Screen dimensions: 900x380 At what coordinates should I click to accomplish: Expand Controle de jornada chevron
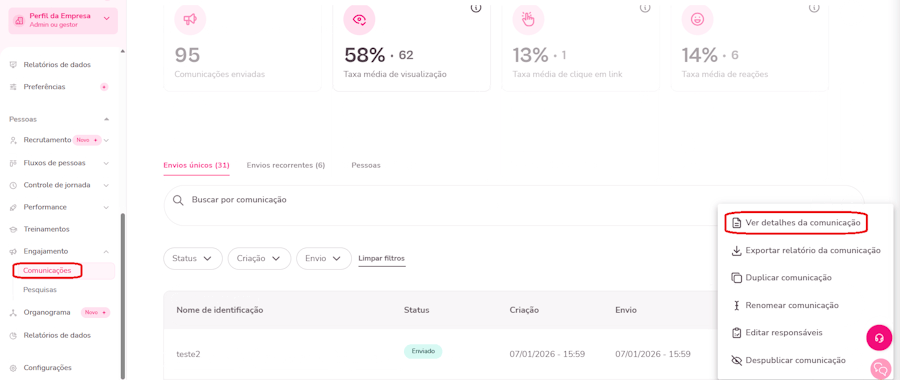[x=106, y=185]
